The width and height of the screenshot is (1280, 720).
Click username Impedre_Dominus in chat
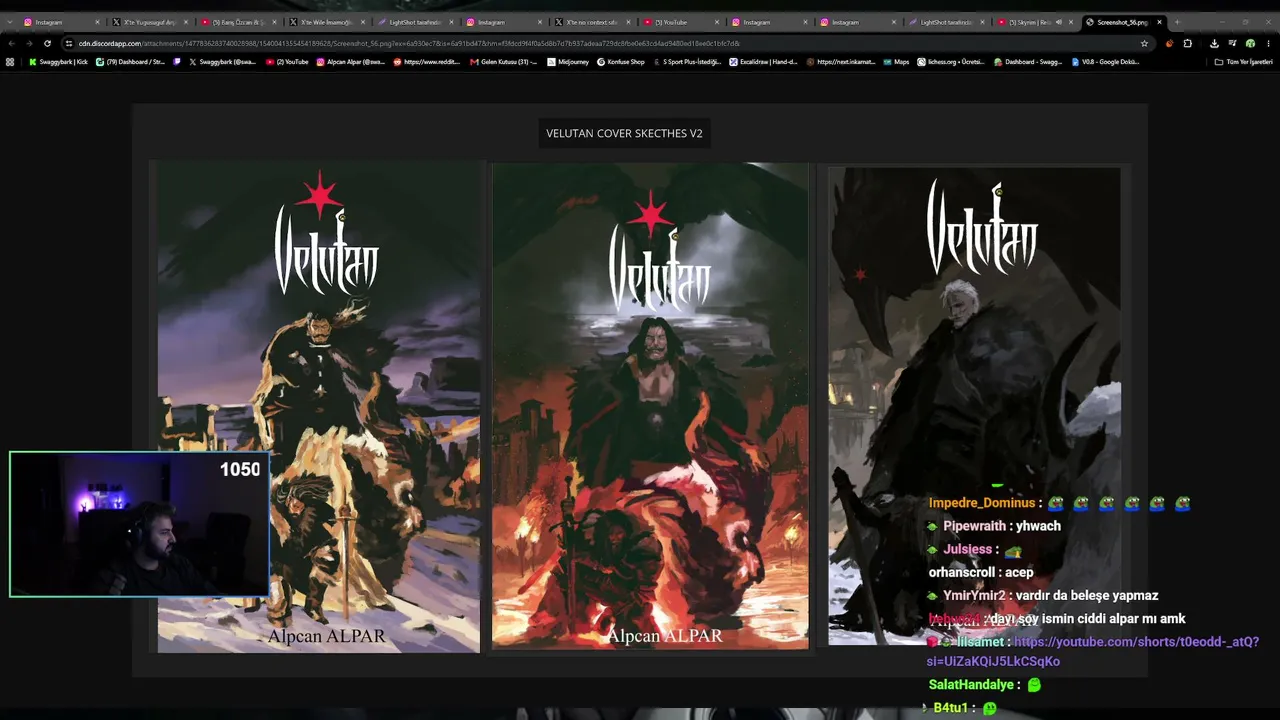pyautogui.click(x=983, y=503)
